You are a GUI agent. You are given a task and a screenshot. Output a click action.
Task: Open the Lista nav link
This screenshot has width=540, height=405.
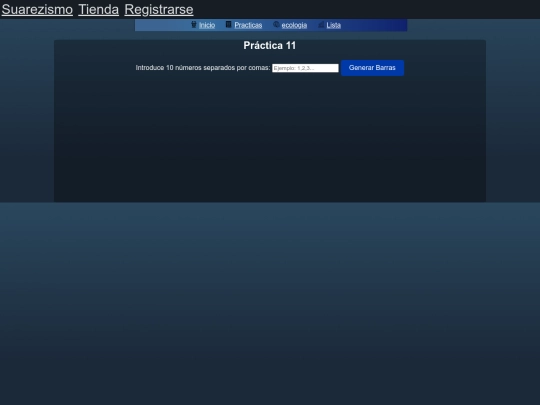[334, 25]
